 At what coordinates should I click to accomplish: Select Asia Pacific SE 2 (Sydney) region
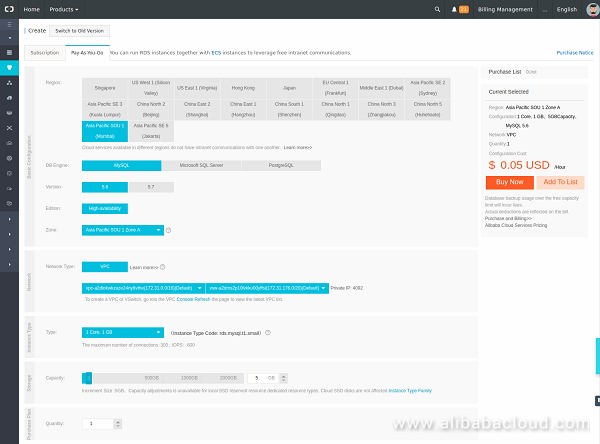(428, 88)
